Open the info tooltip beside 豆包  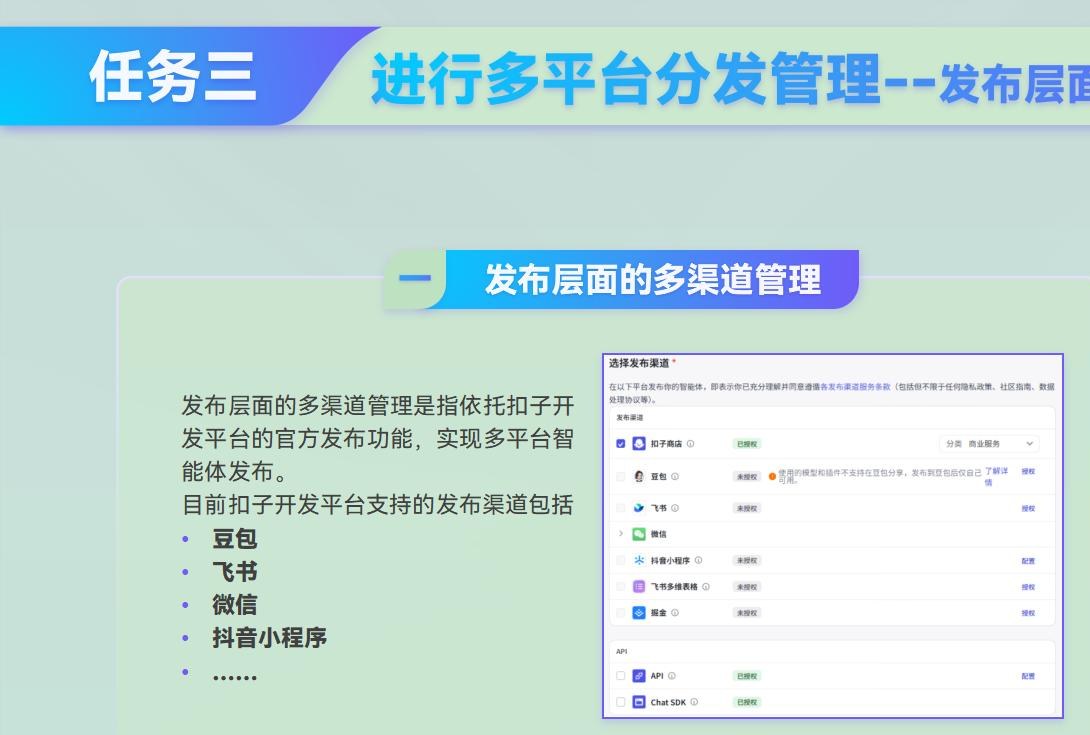[675, 476]
